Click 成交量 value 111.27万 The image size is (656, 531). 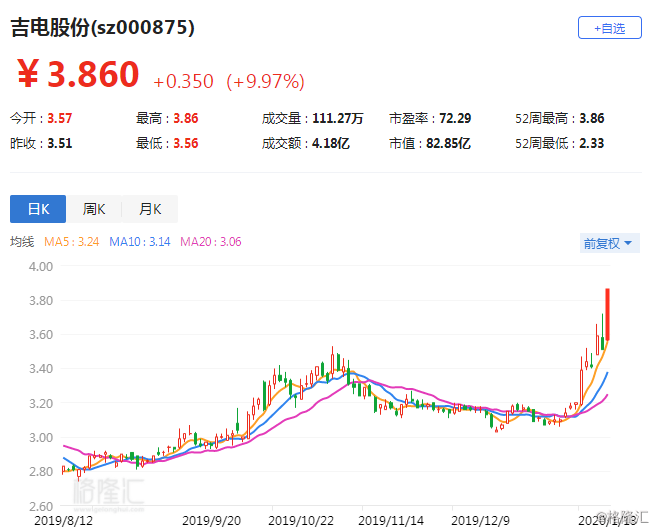[337, 118]
